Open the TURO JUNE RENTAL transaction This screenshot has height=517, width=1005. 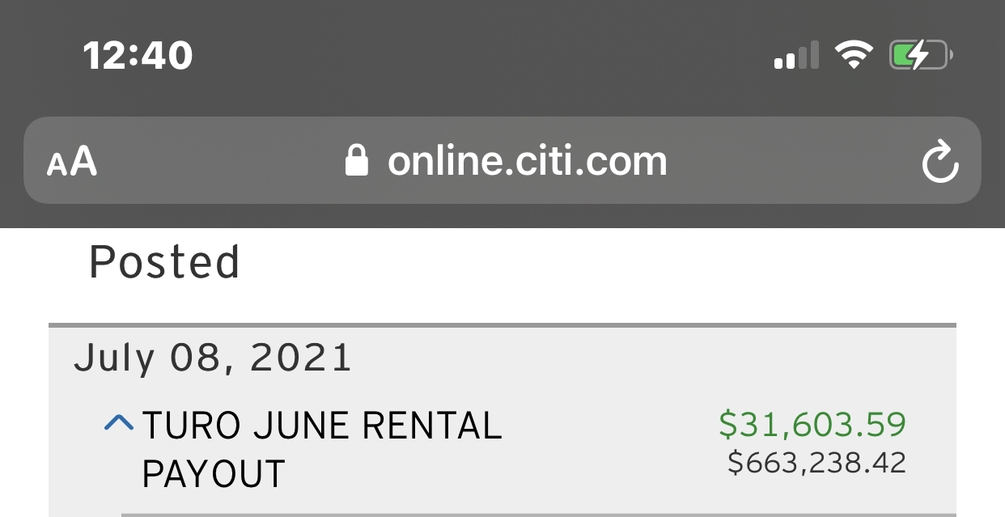(x=322, y=426)
